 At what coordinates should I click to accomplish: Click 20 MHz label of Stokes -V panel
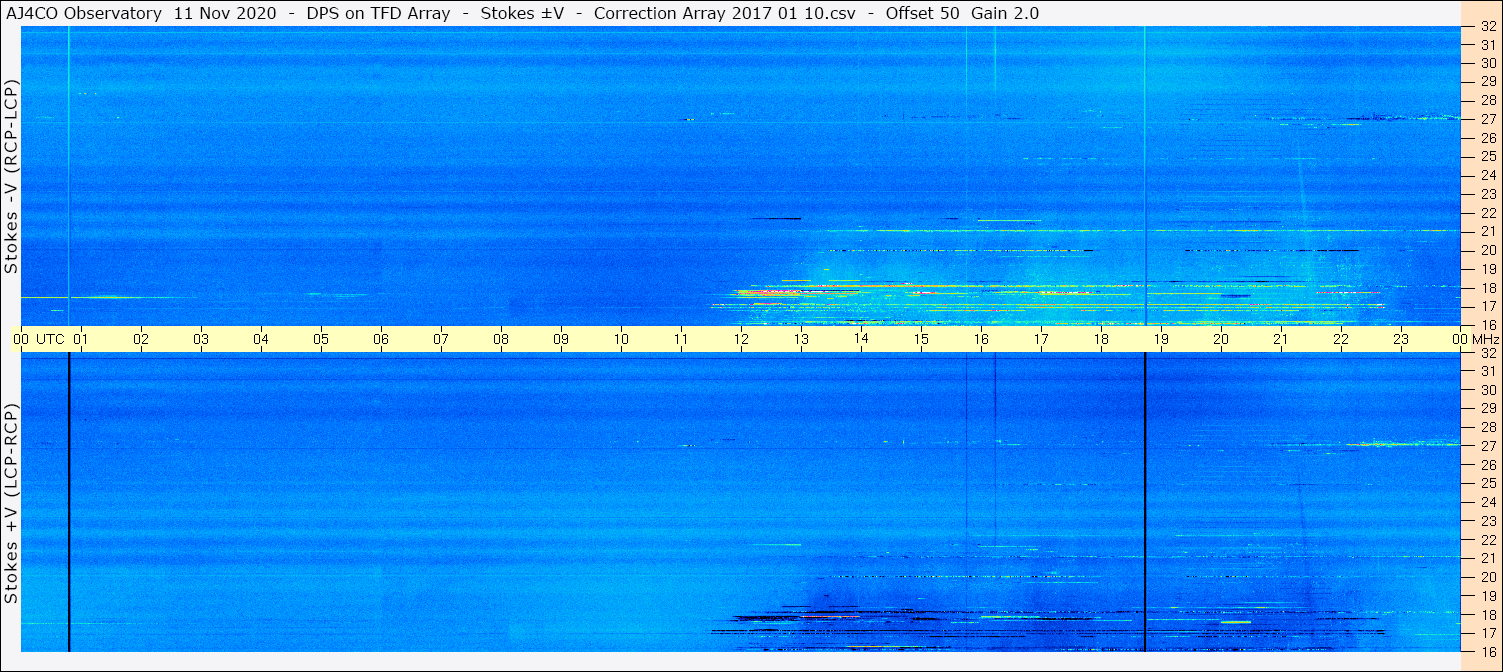[1488, 250]
